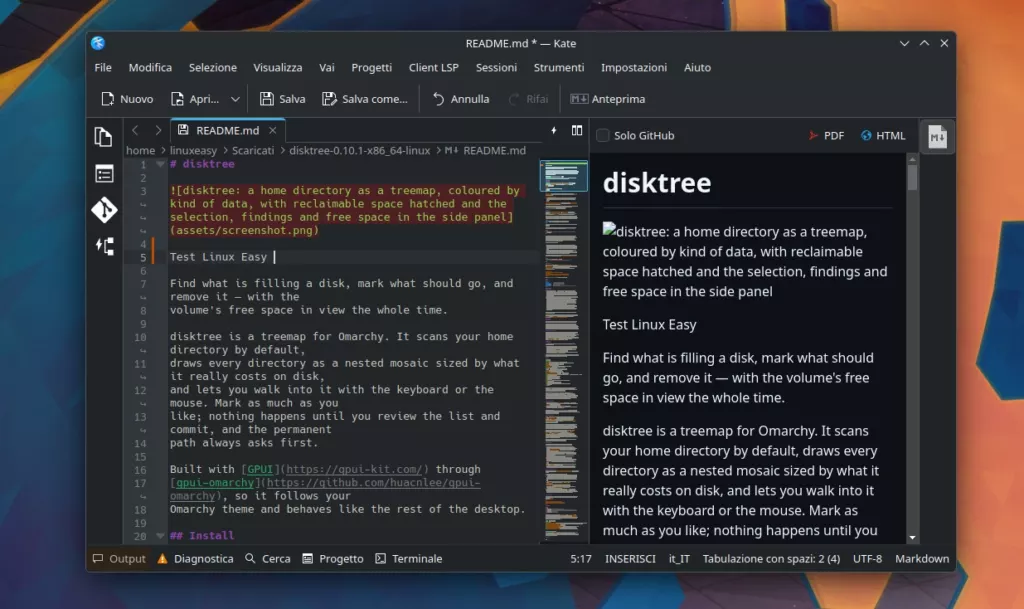Viewport: 1024px width, 609px height.
Task: Expand the Apri recent files dropdown arrow
Action: [235, 99]
